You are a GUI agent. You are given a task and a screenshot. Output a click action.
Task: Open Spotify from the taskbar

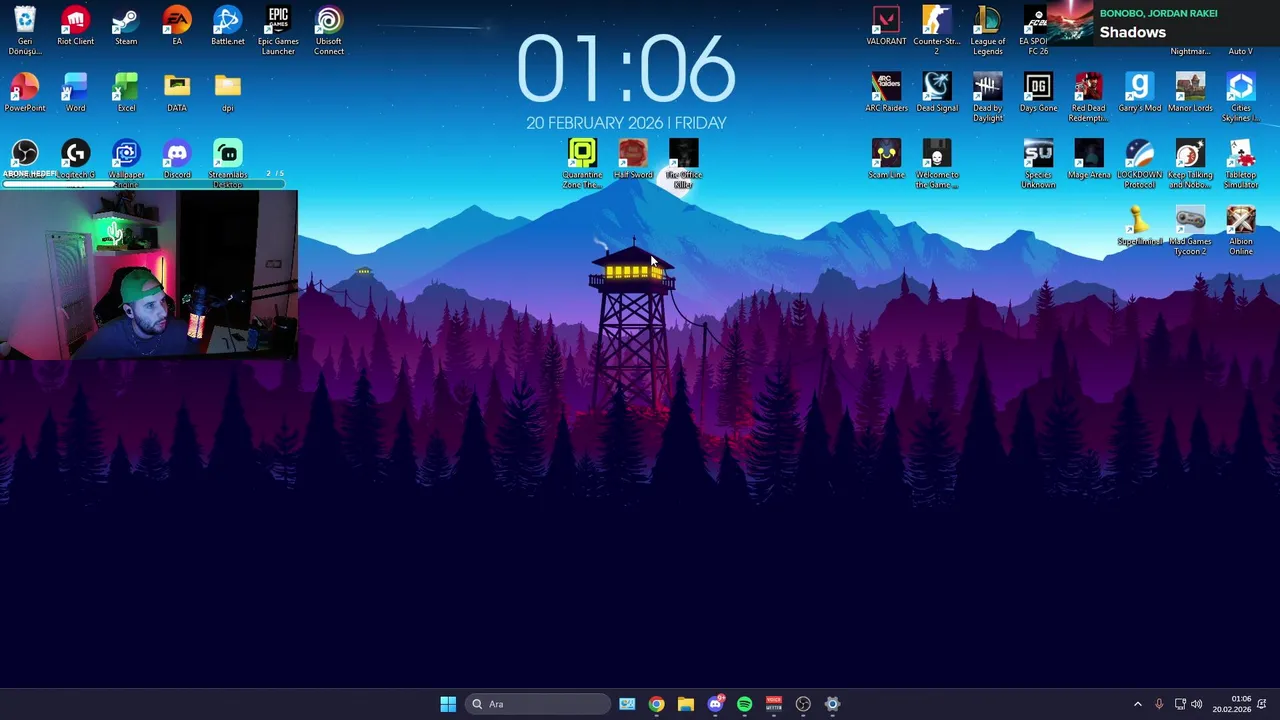744,704
